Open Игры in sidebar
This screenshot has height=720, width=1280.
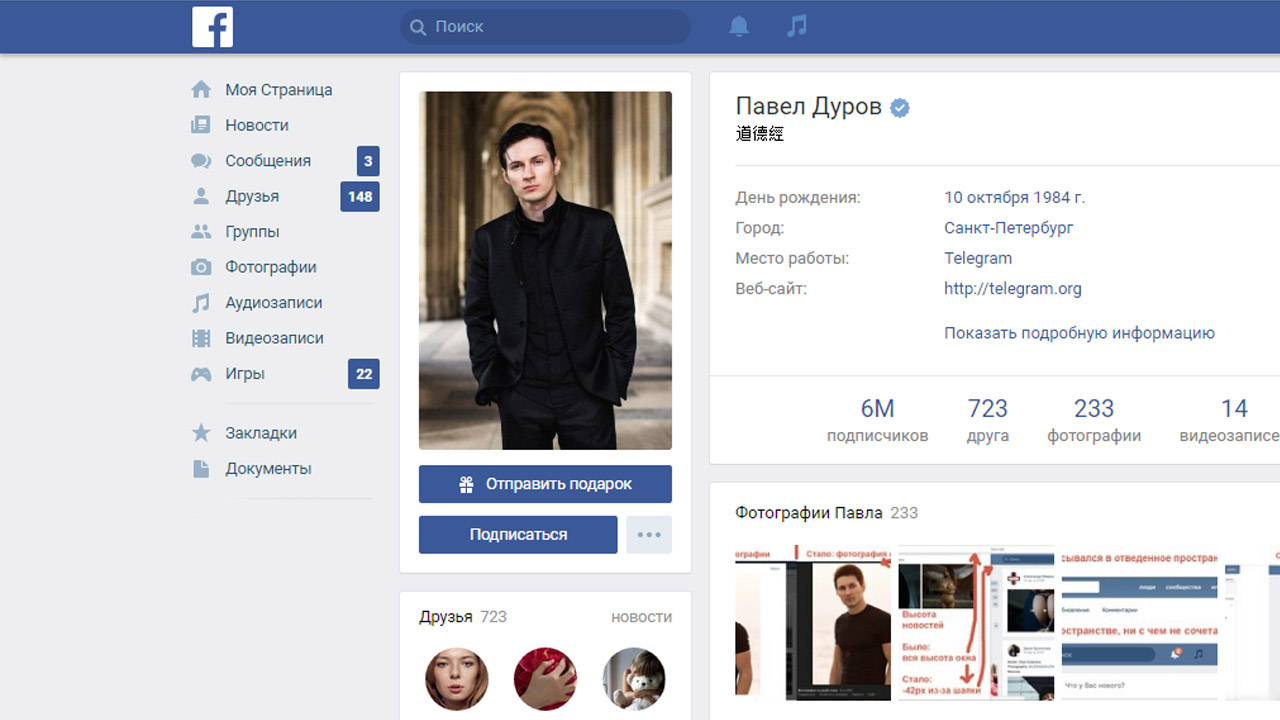[x=245, y=374]
